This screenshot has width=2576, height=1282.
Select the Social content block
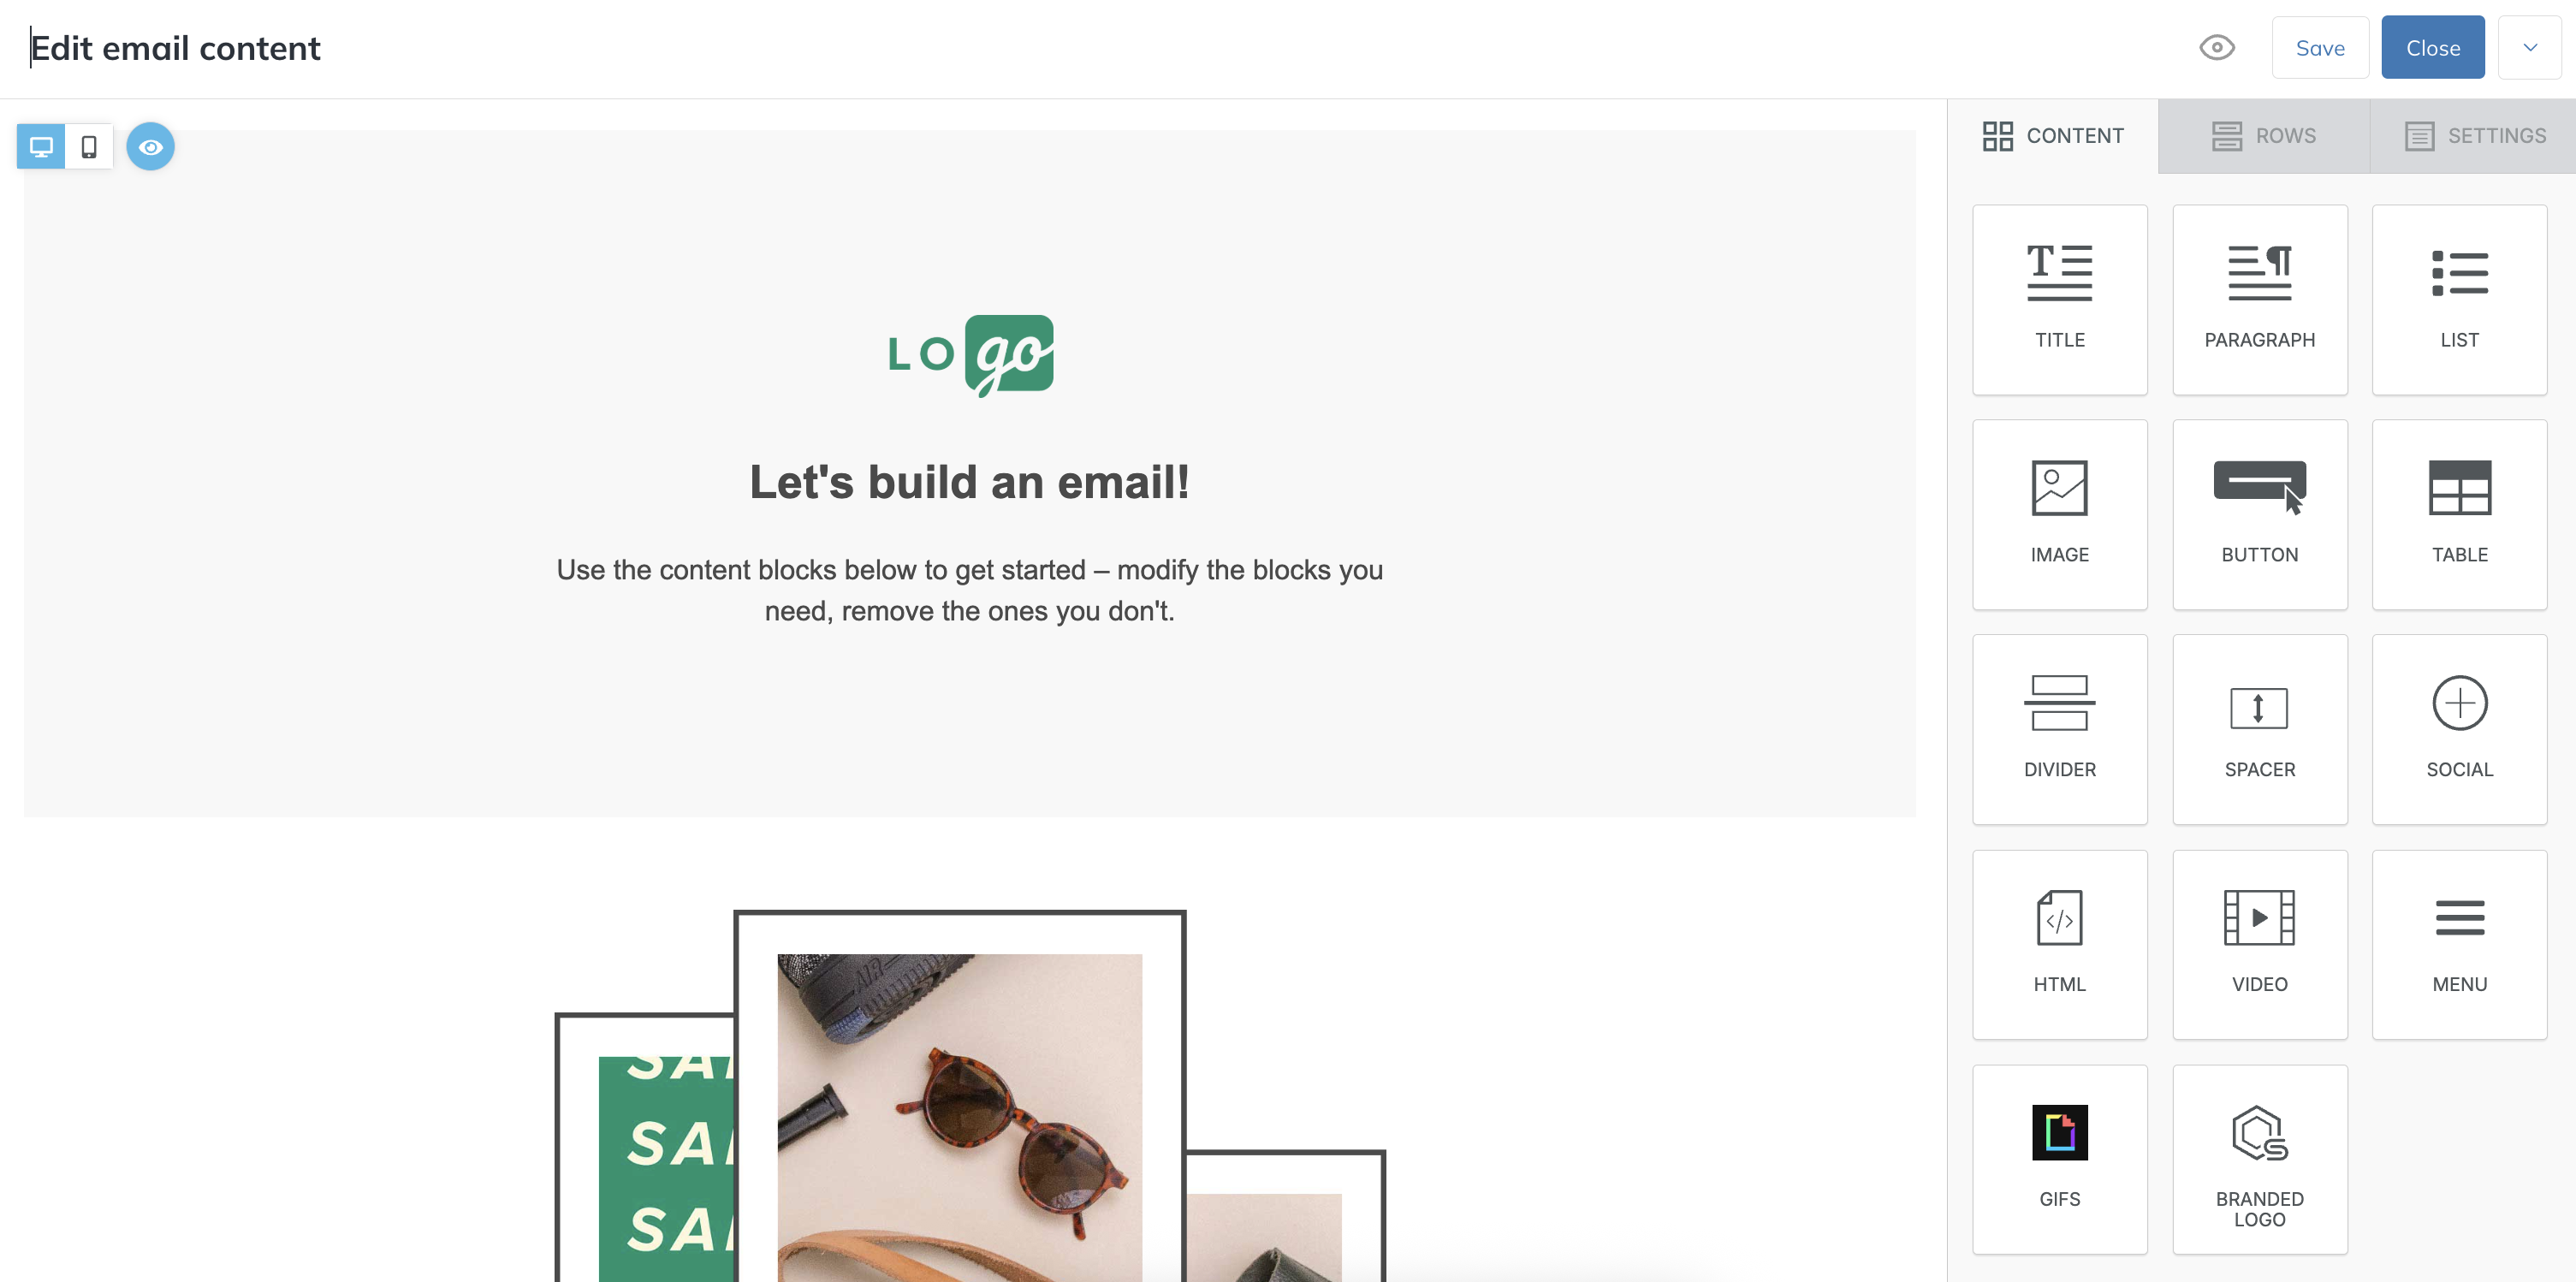[2459, 730]
